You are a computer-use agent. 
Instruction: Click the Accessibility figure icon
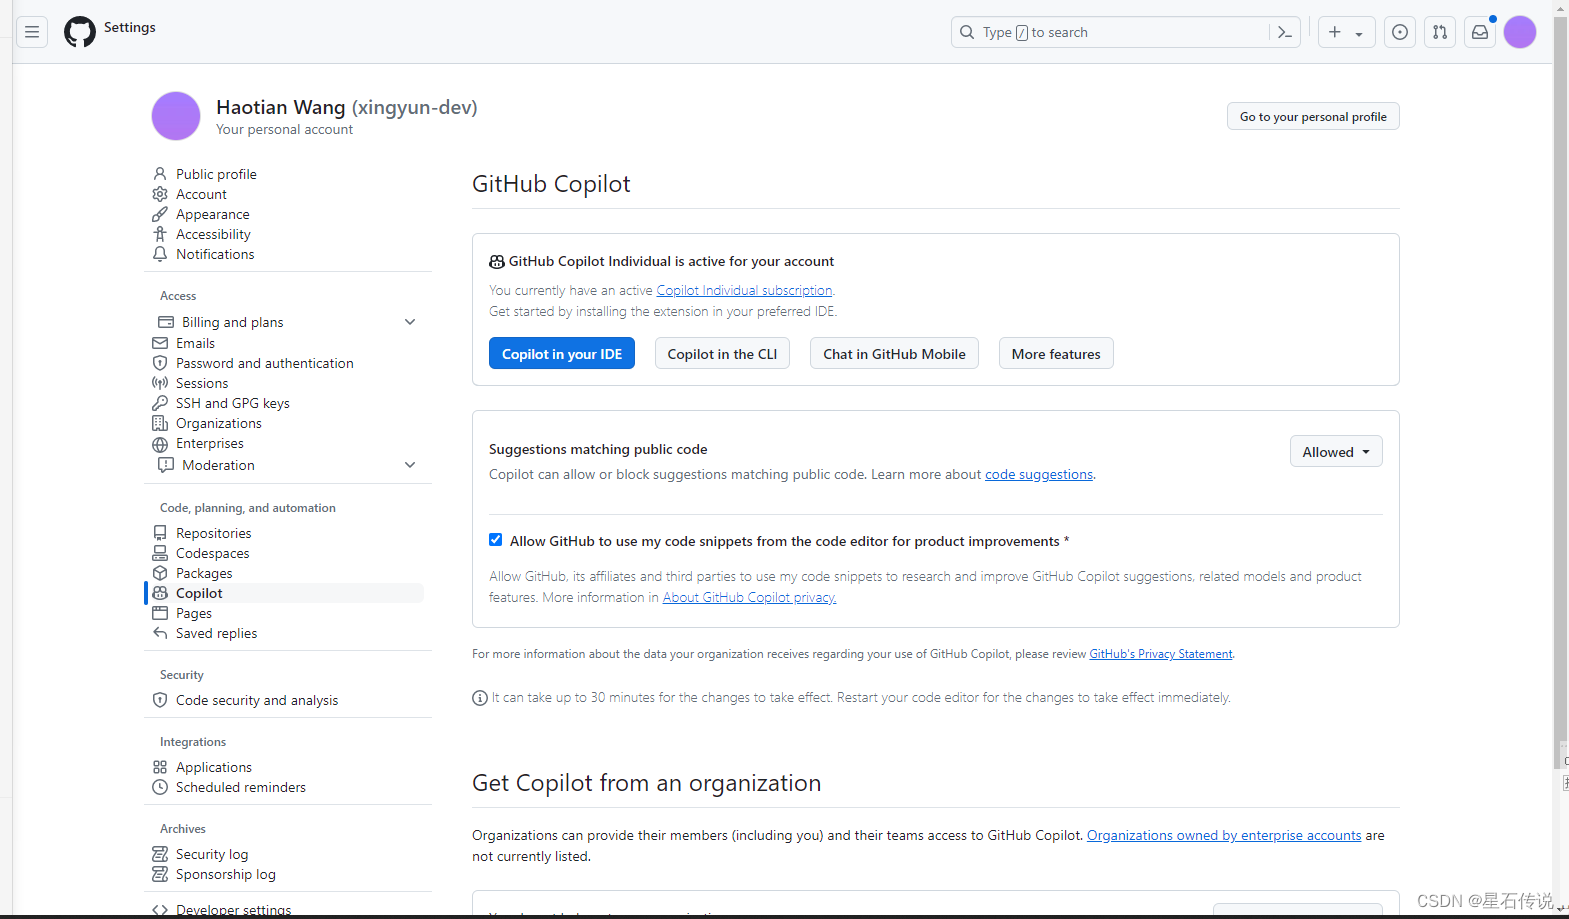[160, 234]
